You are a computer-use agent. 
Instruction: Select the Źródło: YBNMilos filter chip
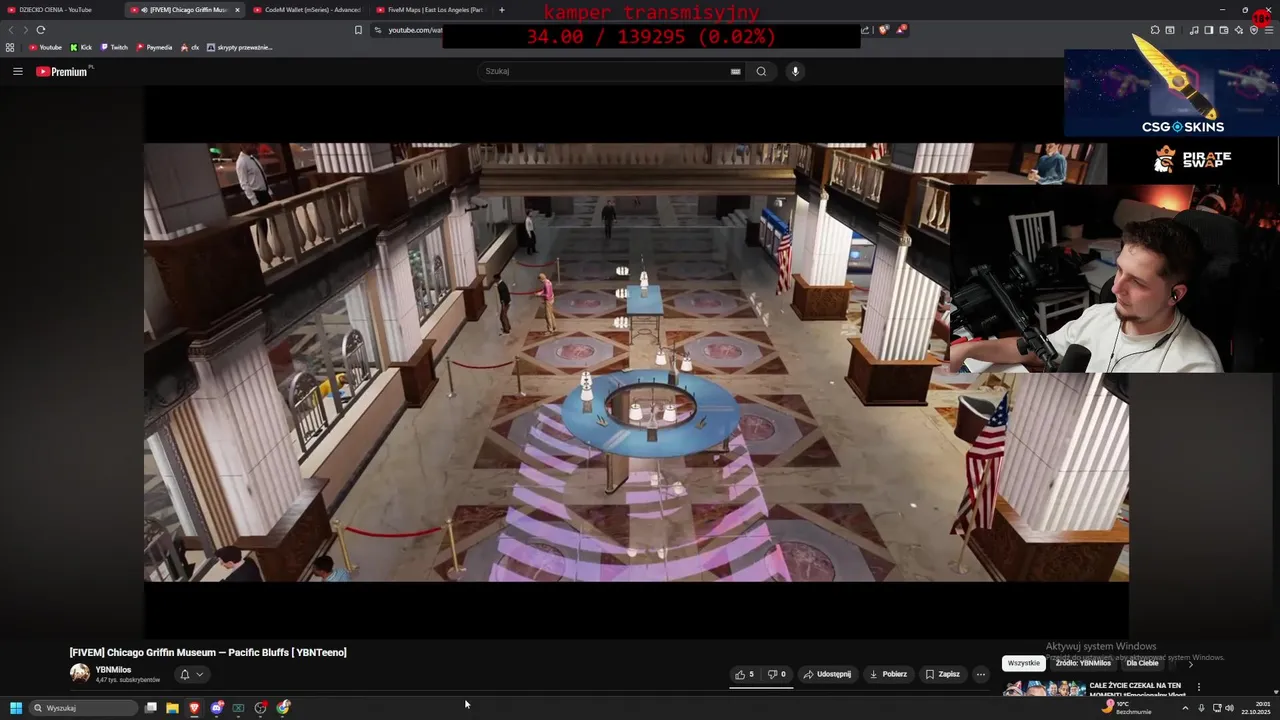(1083, 663)
